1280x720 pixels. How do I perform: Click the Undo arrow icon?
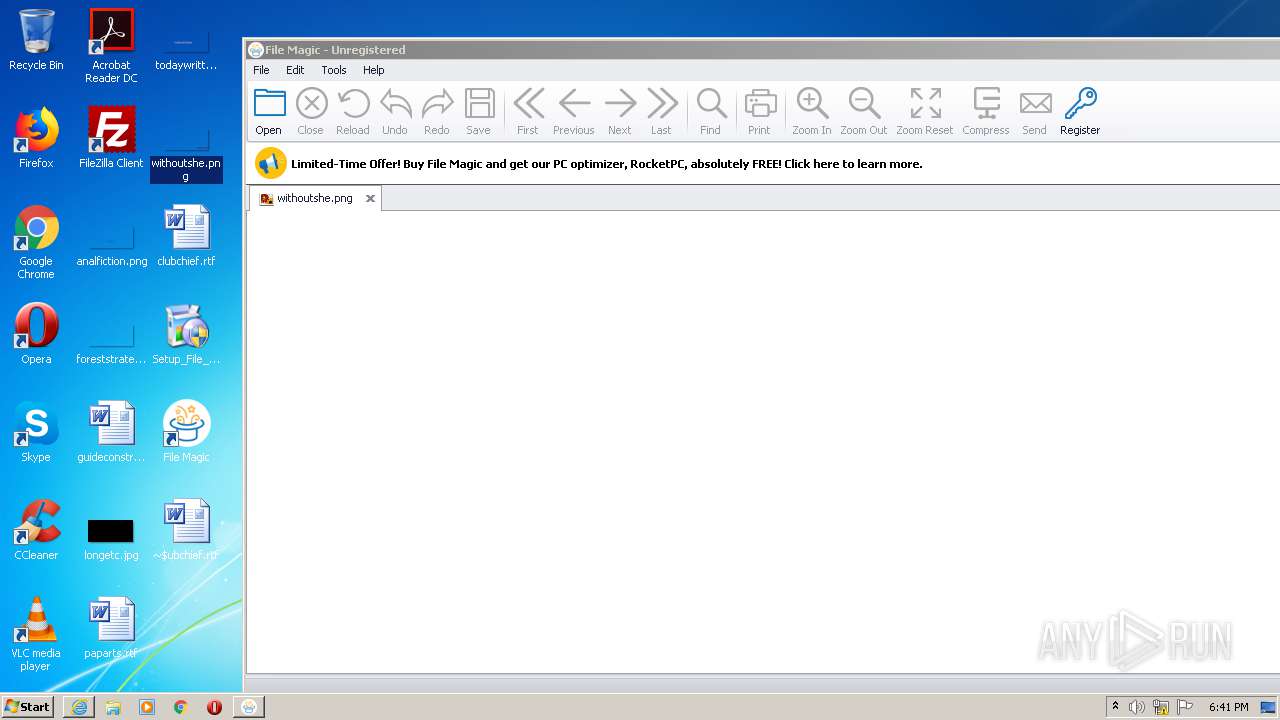tap(395, 103)
